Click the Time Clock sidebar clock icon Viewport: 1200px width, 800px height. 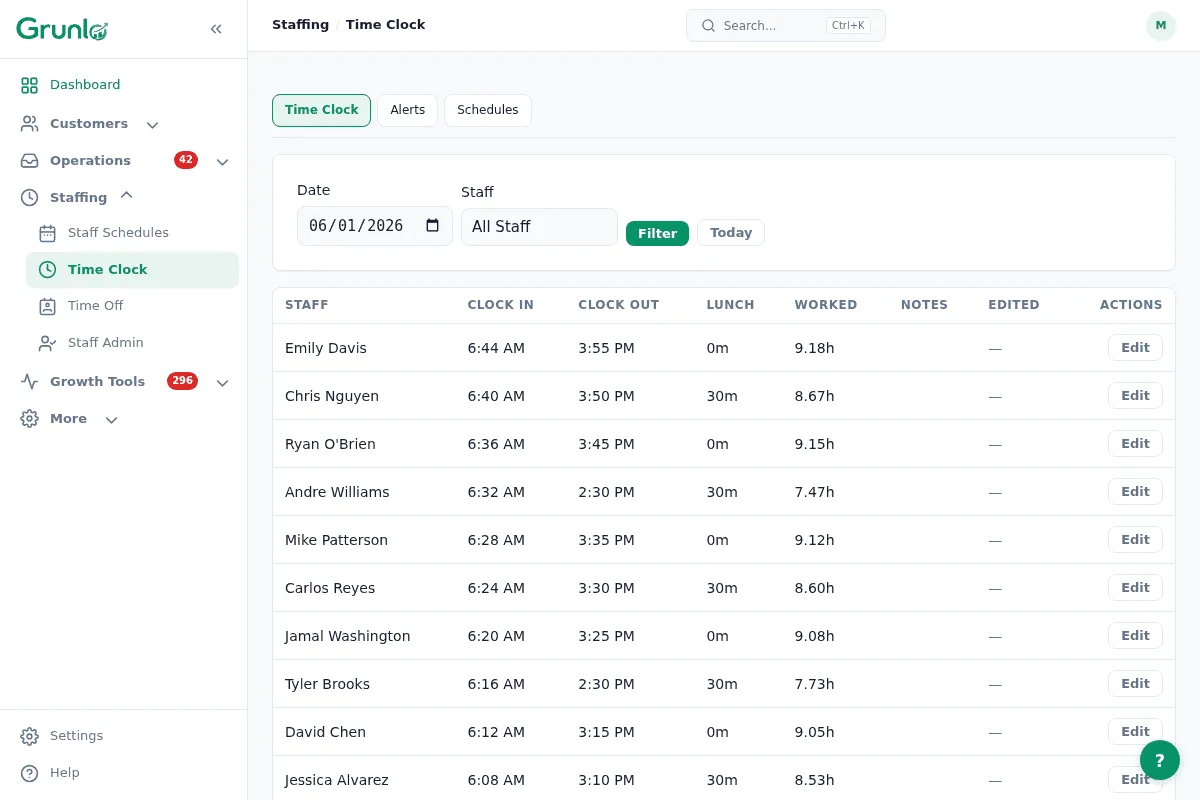[47, 270]
